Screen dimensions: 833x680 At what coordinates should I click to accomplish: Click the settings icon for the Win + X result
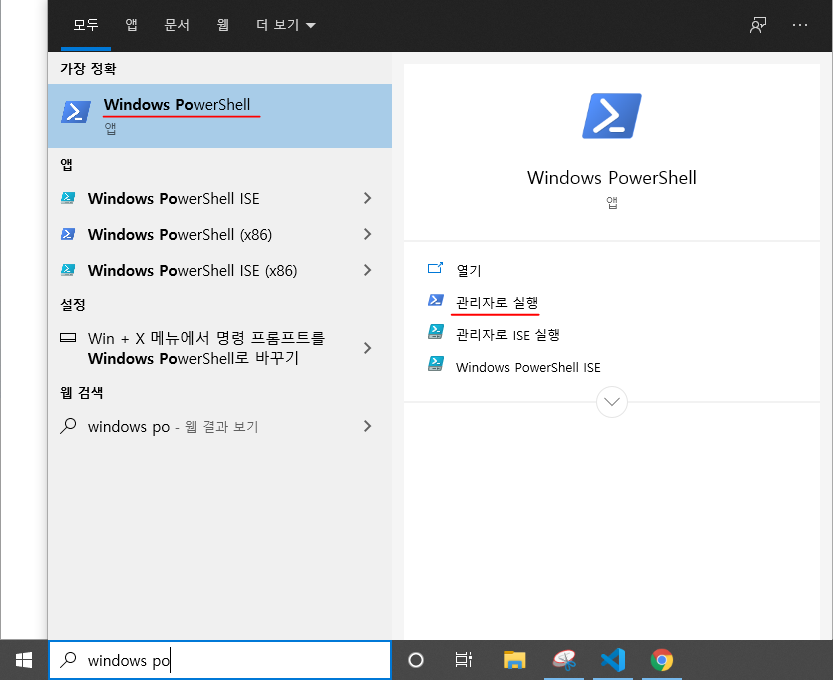pyautogui.click(x=68, y=337)
